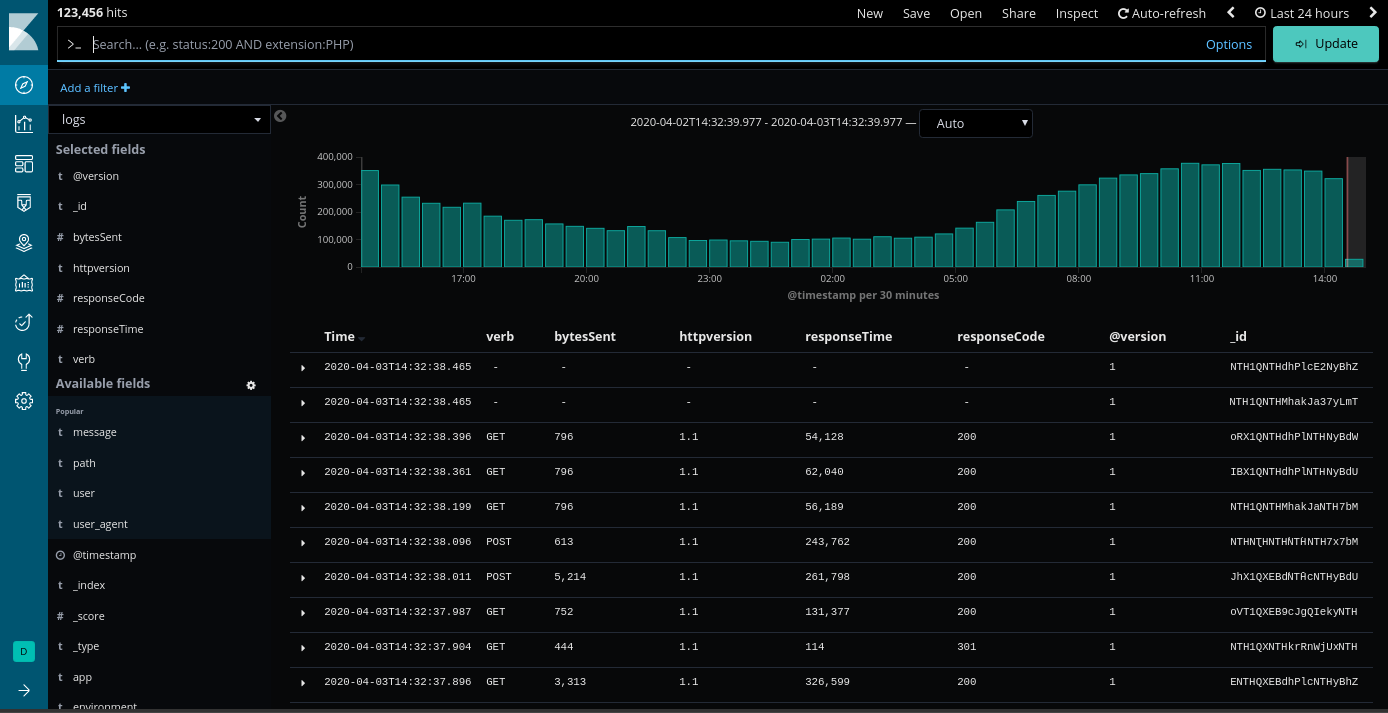The width and height of the screenshot is (1388, 713).
Task: Open Management using the gear icon
Action: 24,400
